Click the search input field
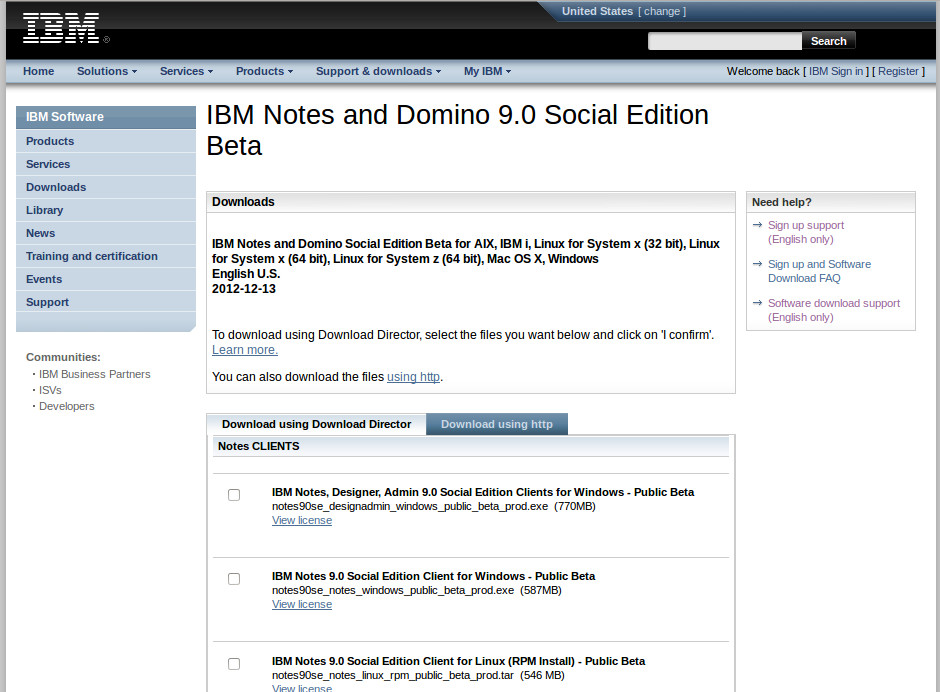This screenshot has height=692, width=940. point(725,41)
